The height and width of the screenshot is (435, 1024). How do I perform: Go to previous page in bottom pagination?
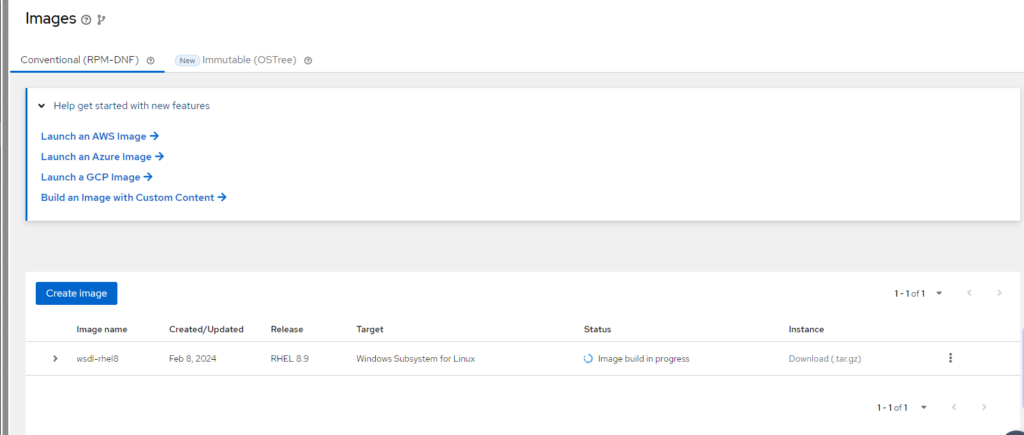954,407
